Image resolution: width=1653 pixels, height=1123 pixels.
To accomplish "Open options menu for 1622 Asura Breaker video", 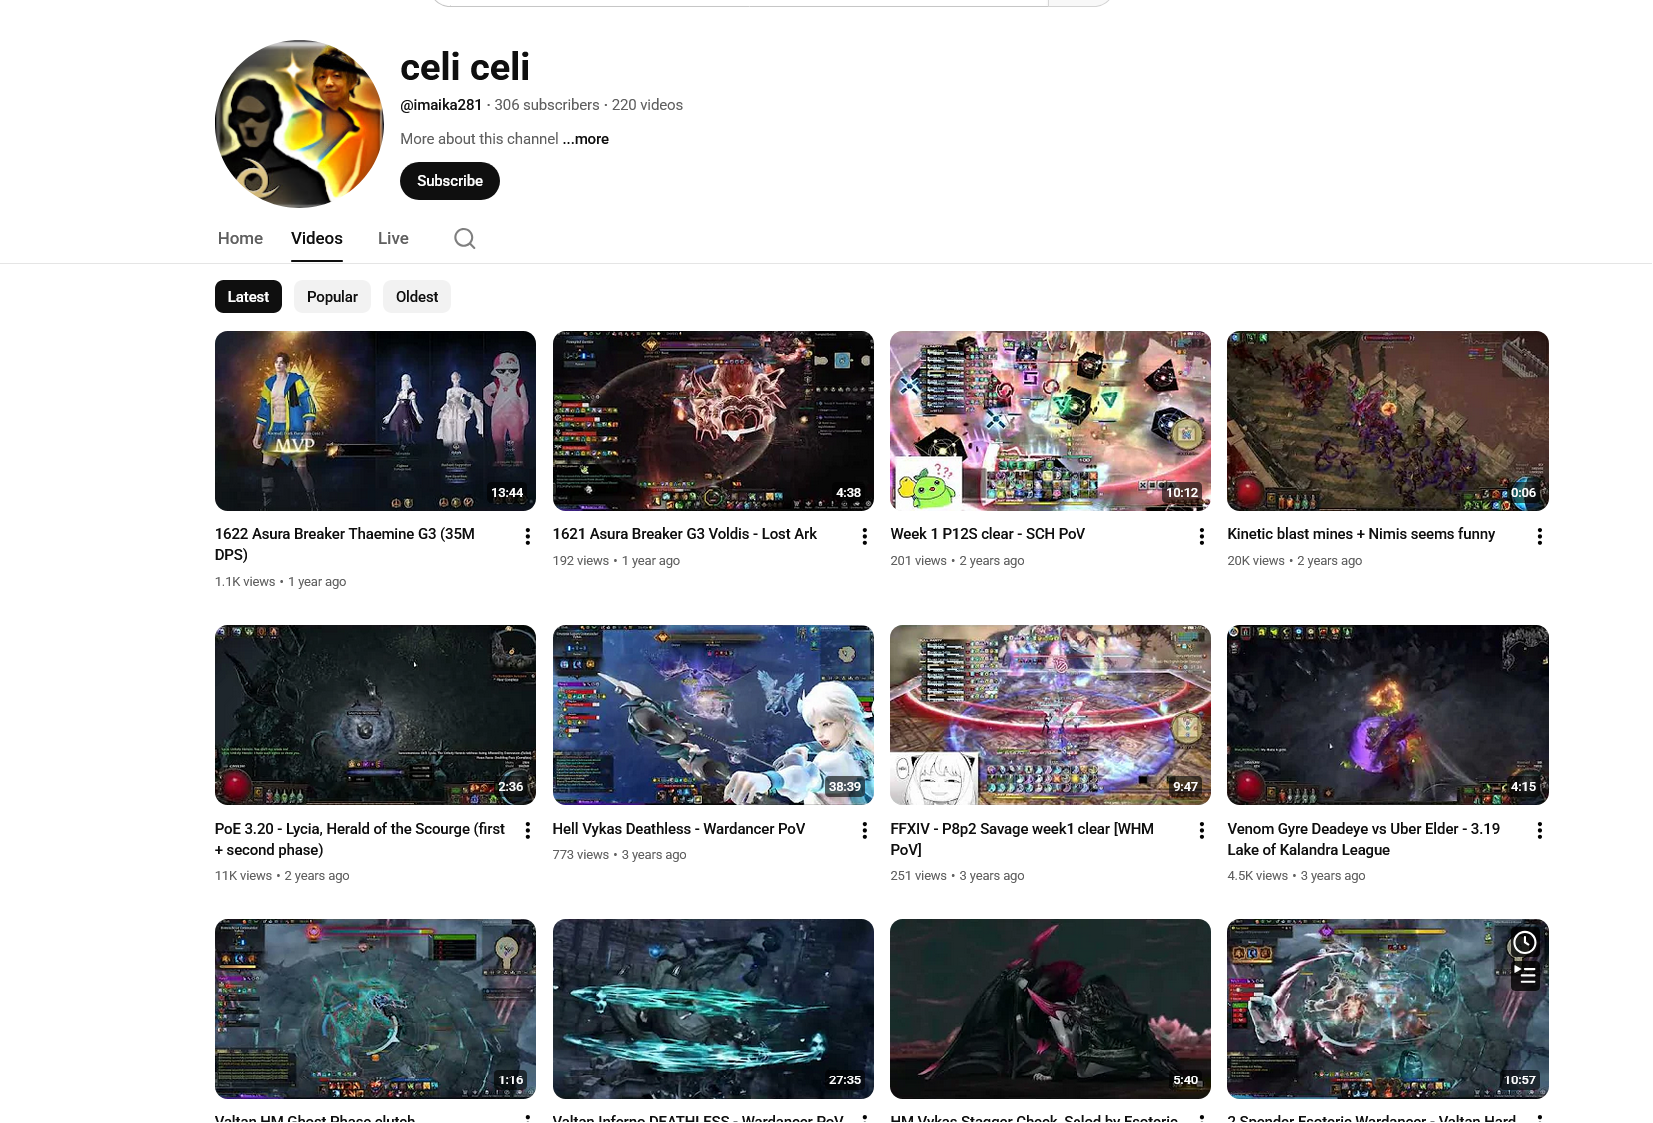I will (527, 536).
